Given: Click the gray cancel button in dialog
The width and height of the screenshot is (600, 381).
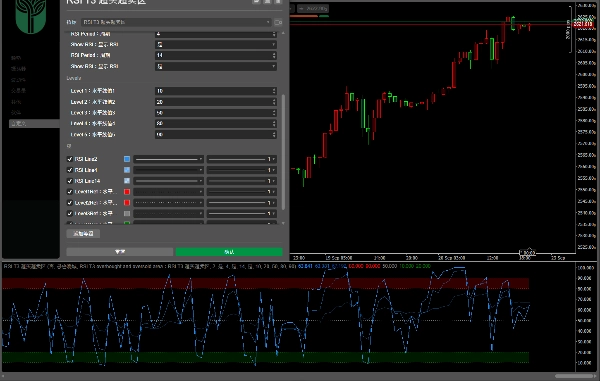Looking at the screenshot, I should pyautogui.click(x=120, y=252).
